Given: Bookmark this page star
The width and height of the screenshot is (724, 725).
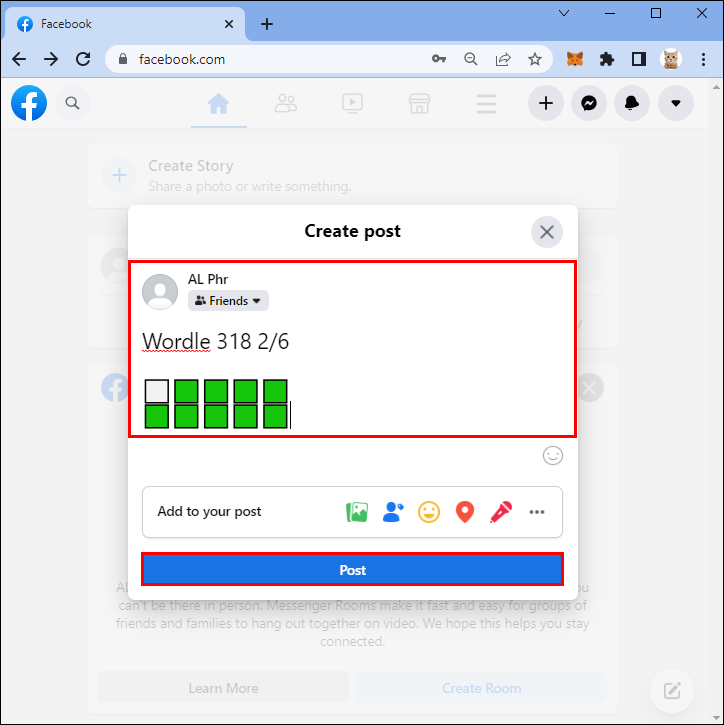Looking at the screenshot, I should 535,59.
